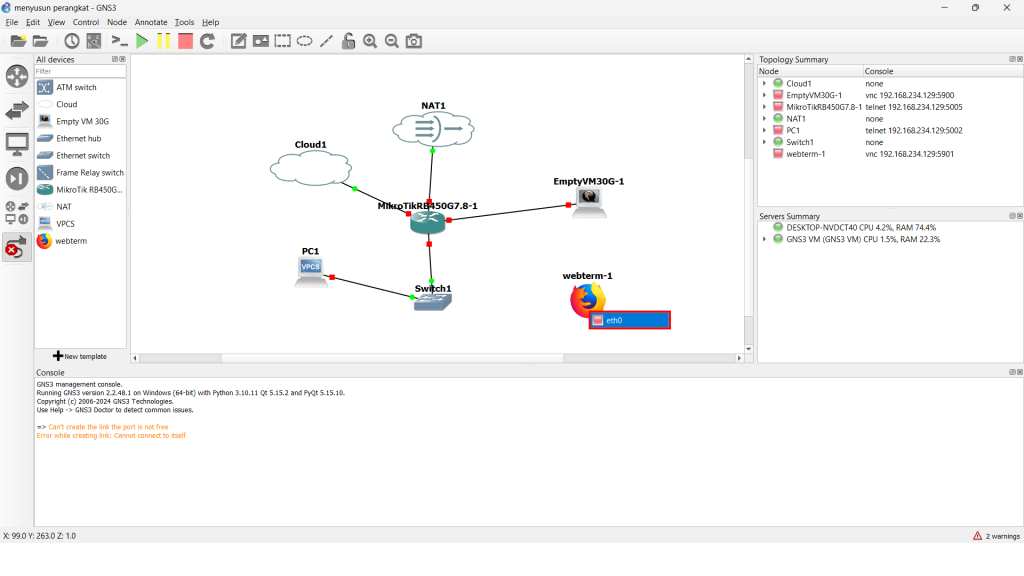Select the Browse end devices monitor icon
The height and width of the screenshot is (576, 1024).
click(x=17, y=144)
